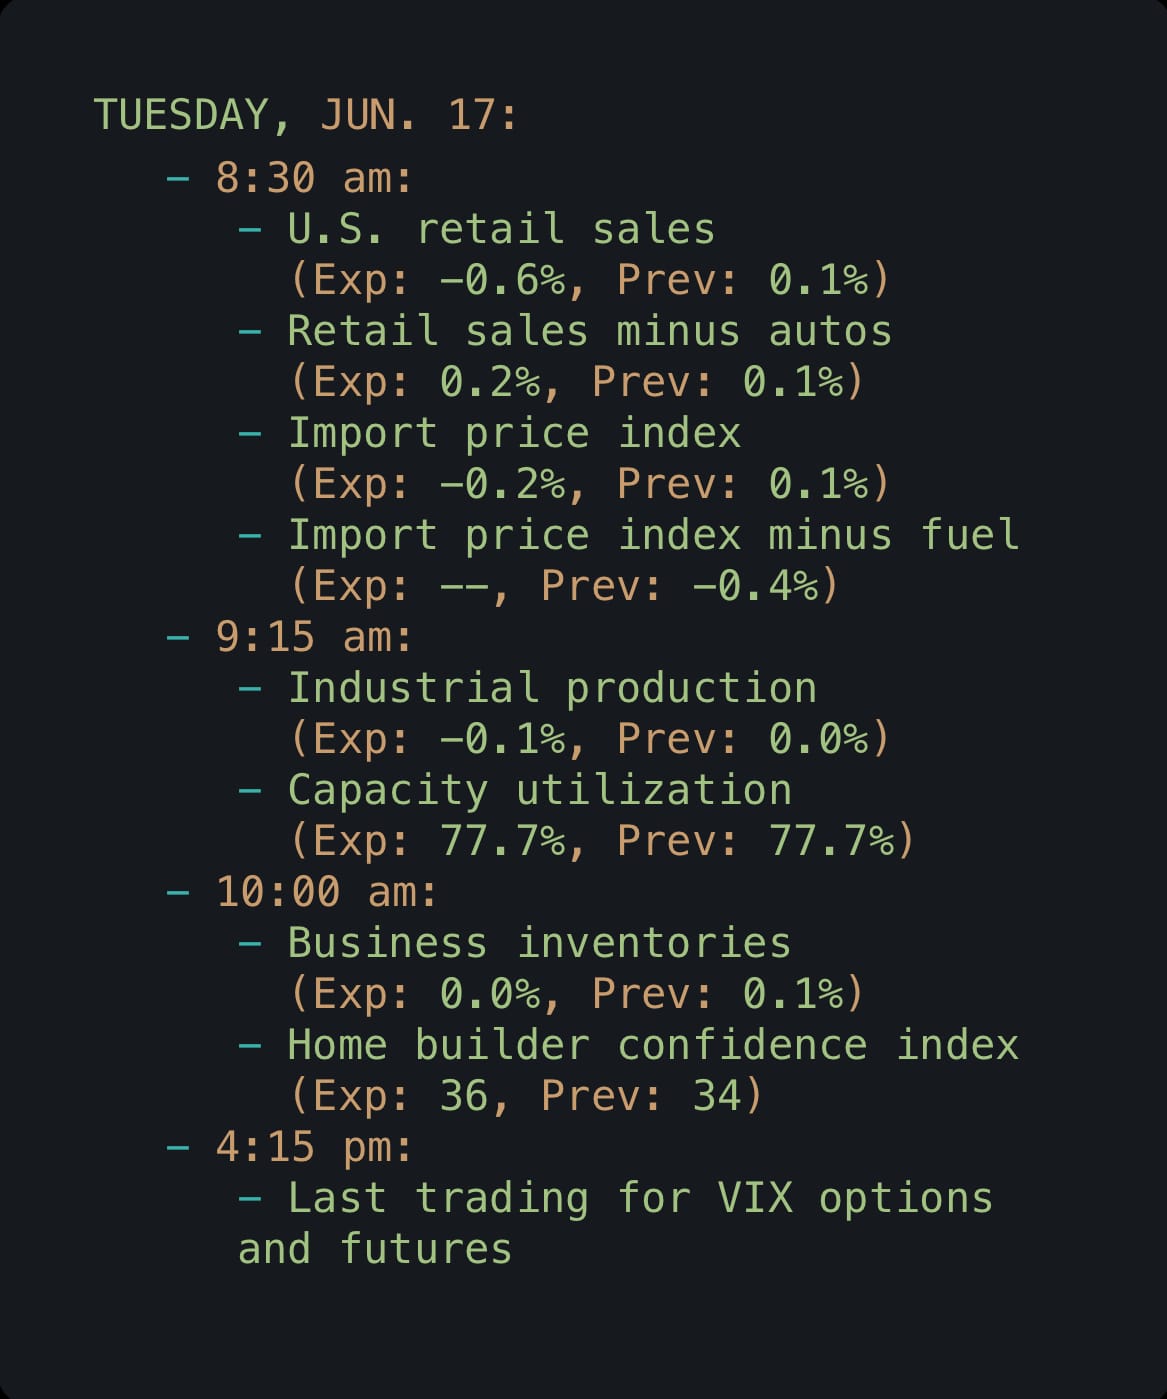This screenshot has height=1399, width=1167.
Task: Click the U.S. retail sales line
Action: coord(501,229)
